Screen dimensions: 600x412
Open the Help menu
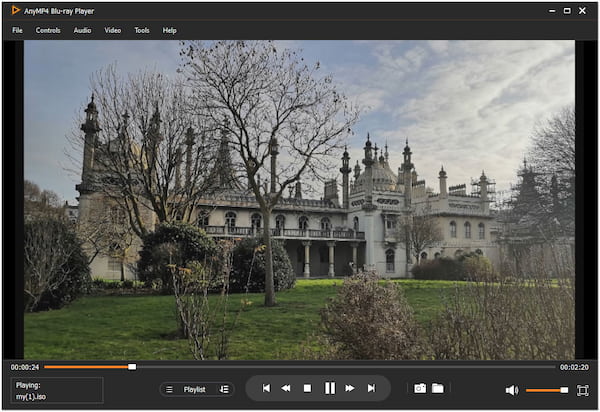click(170, 30)
